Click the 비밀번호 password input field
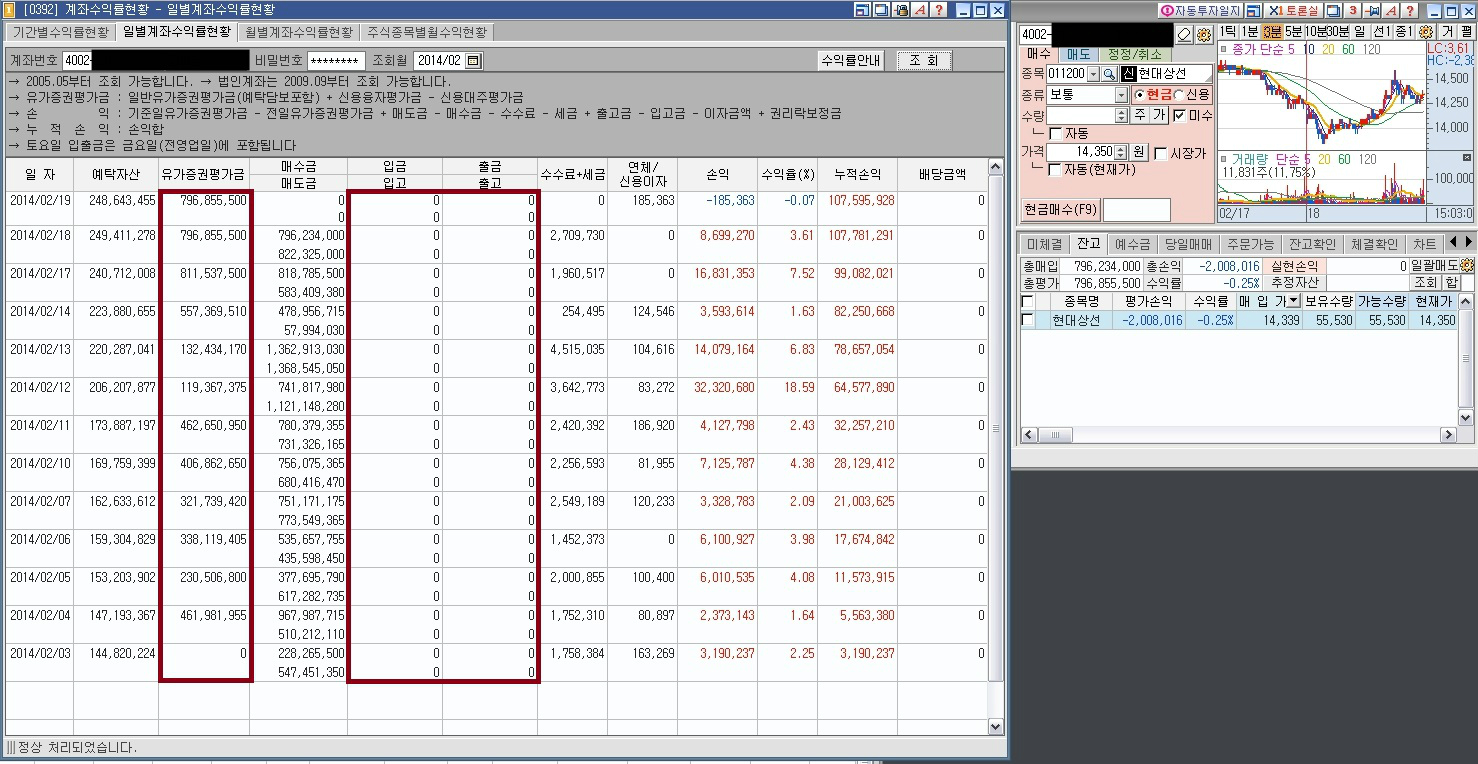This screenshot has height=764, width=1478. [336, 61]
